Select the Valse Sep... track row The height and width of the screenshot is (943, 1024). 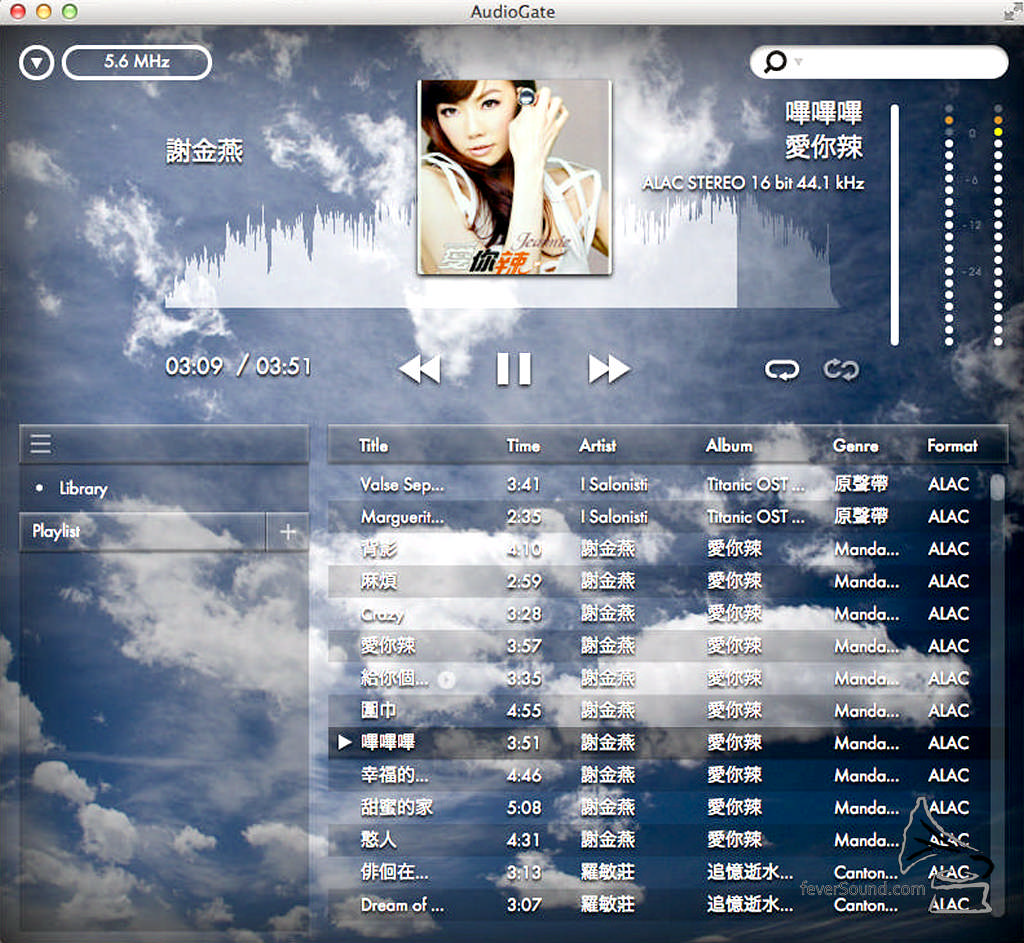click(x=658, y=485)
